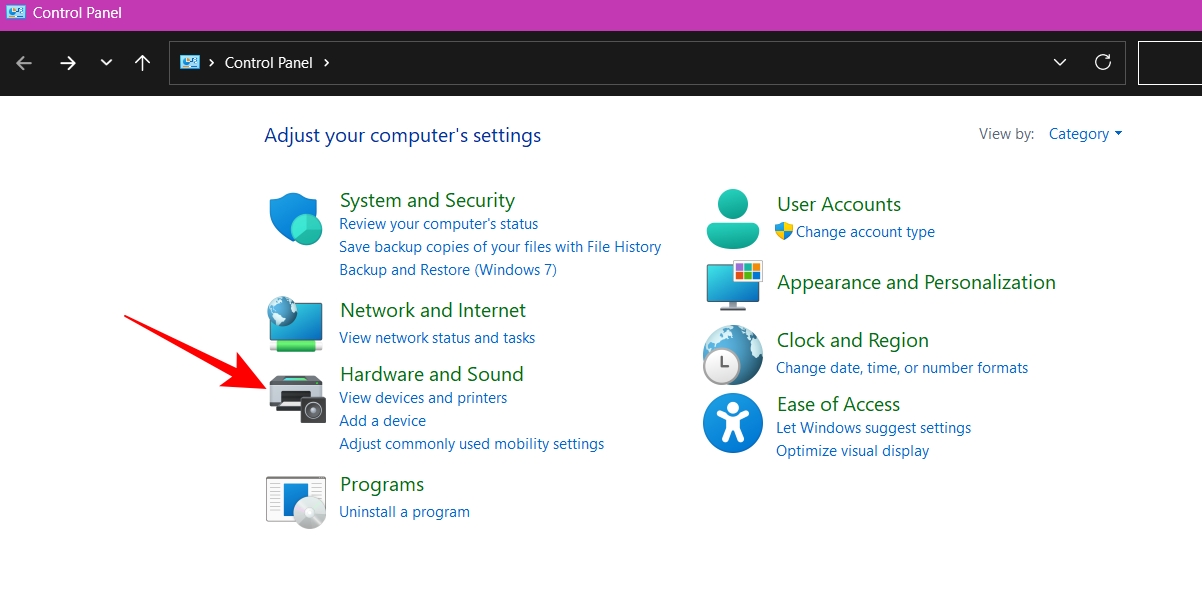Click Uninstall a program
The width and height of the screenshot is (1202, 605).
tap(404, 512)
